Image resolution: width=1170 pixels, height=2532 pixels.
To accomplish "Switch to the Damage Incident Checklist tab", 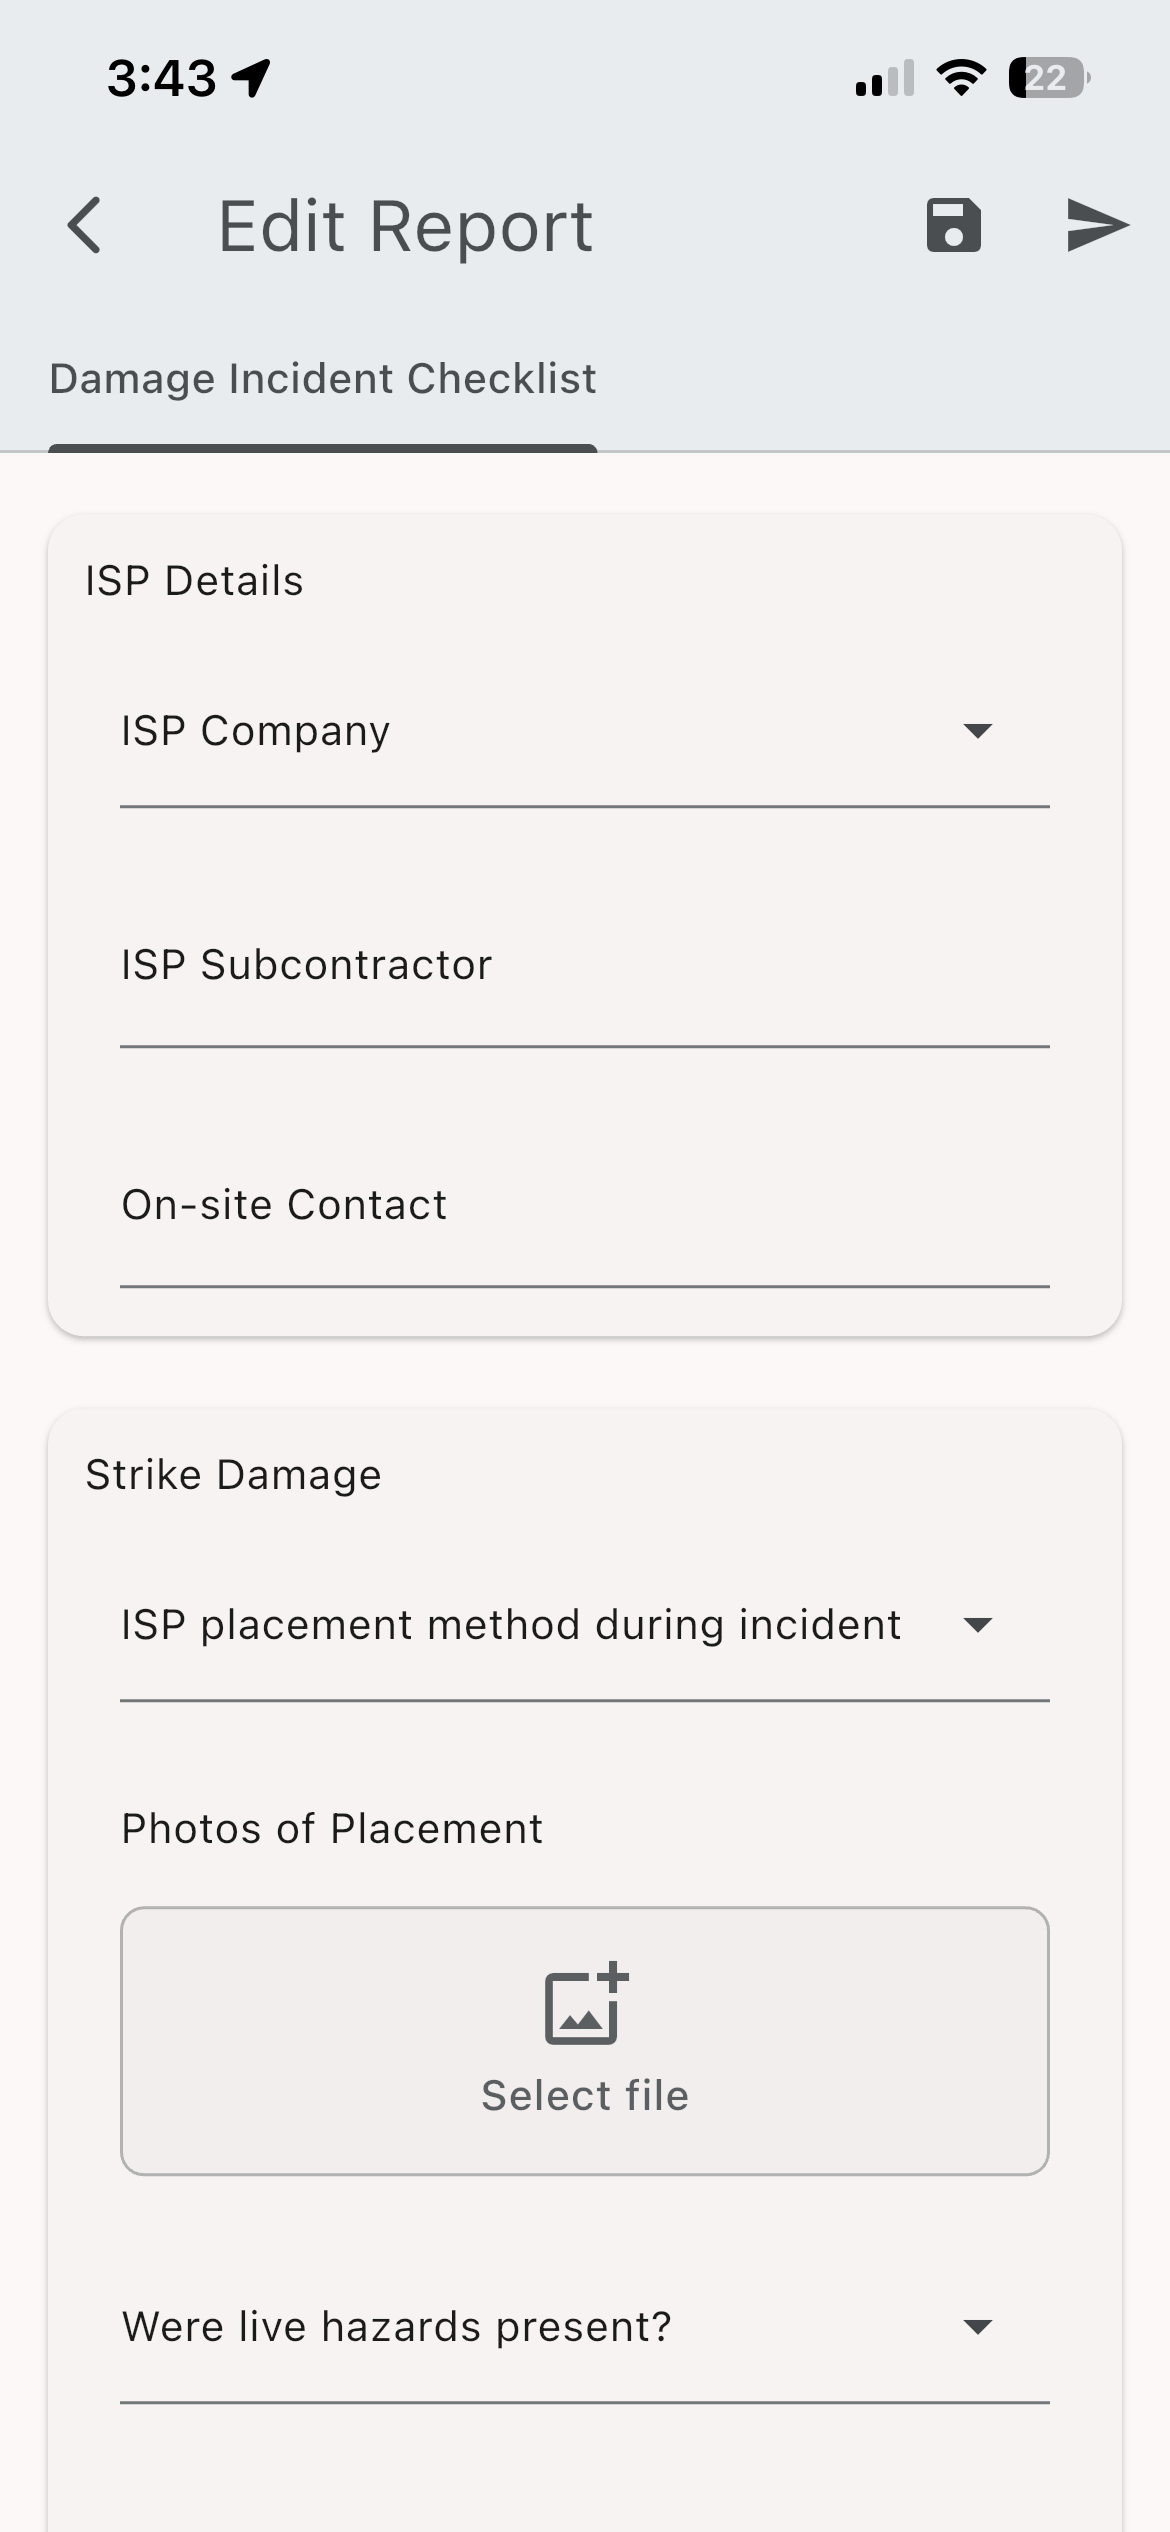I will pyautogui.click(x=322, y=378).
